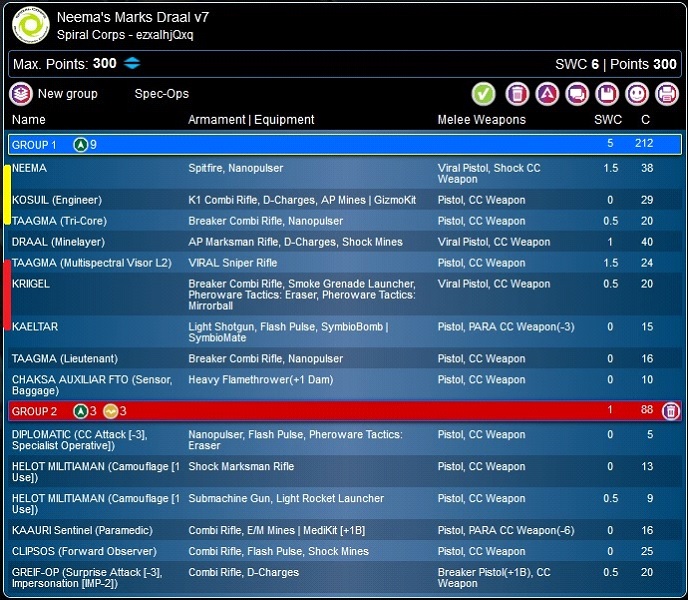The height and width of the screenshot is (600, 688).
Task: Open the speech bubble comments icon
Action: click(x=576, y=94)
